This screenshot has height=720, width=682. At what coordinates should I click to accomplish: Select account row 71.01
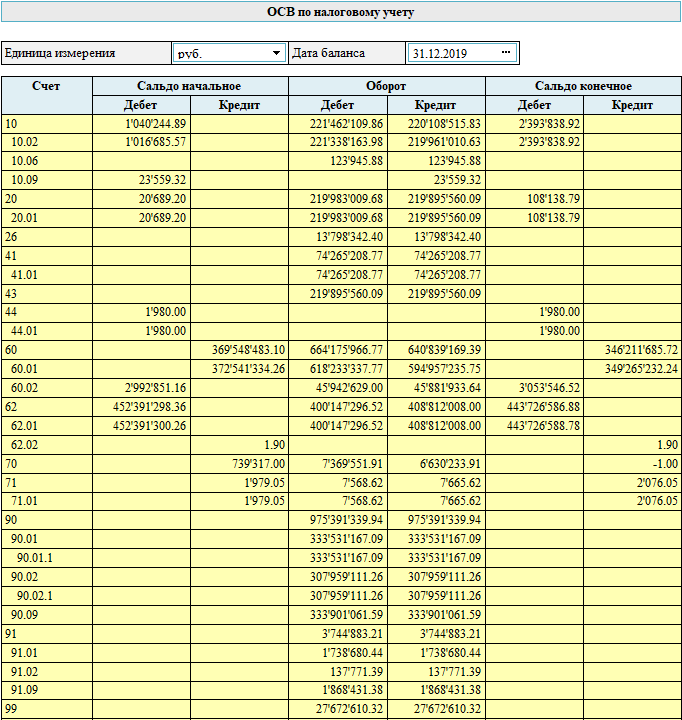tap(341, 501)
